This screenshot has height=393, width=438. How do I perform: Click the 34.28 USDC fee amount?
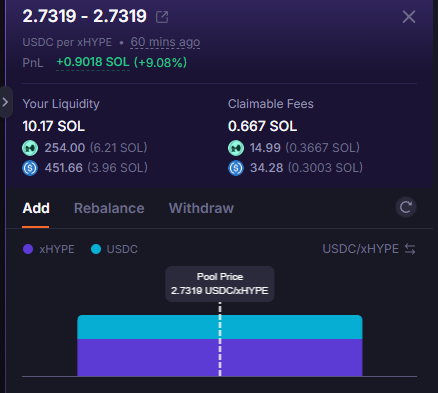(x=267, y=168)
